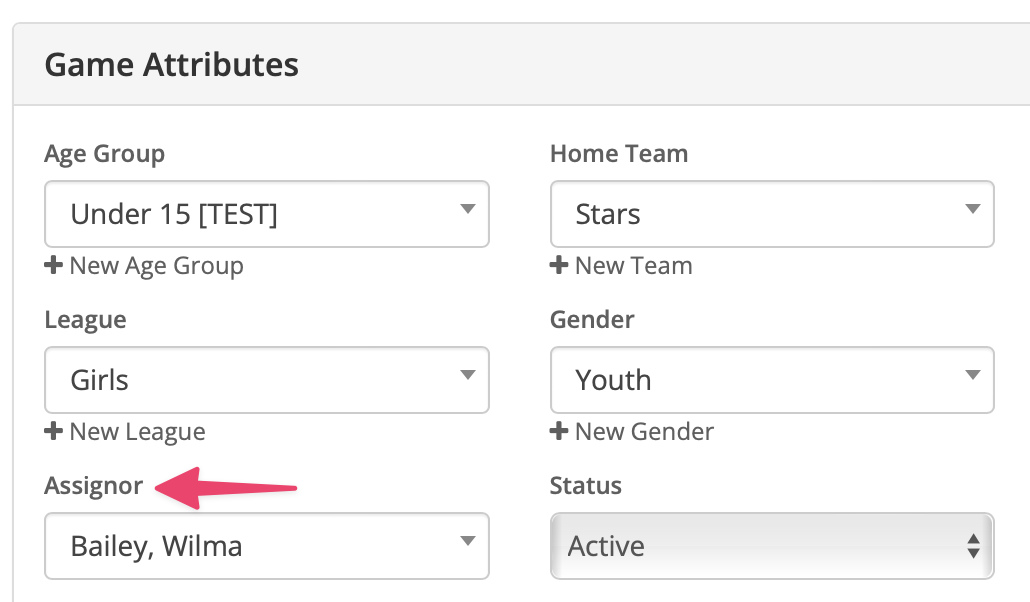Screen dimensions: 1030x602
Task: Click the Status up-down stepper arrows
Action: (974, 546)
